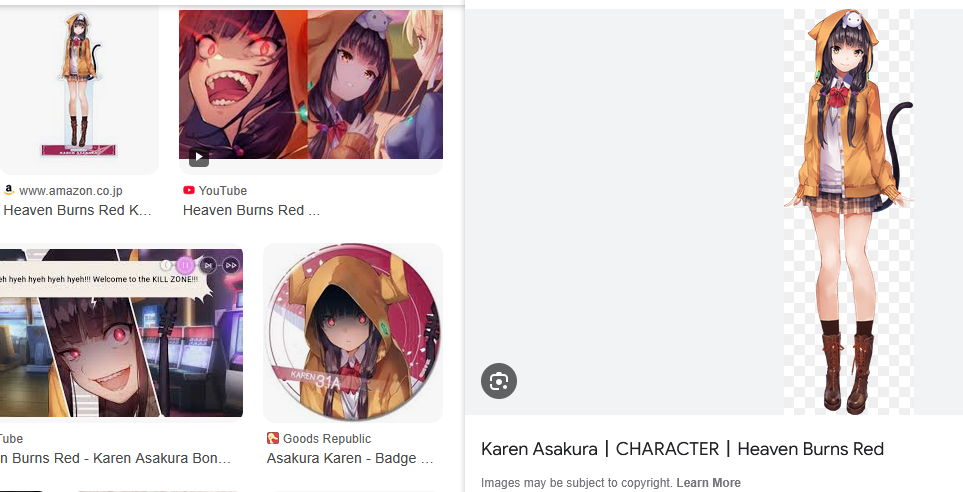
Task: Open the Karen Asakura CHARACTER title link
Action: coord(682,449)
